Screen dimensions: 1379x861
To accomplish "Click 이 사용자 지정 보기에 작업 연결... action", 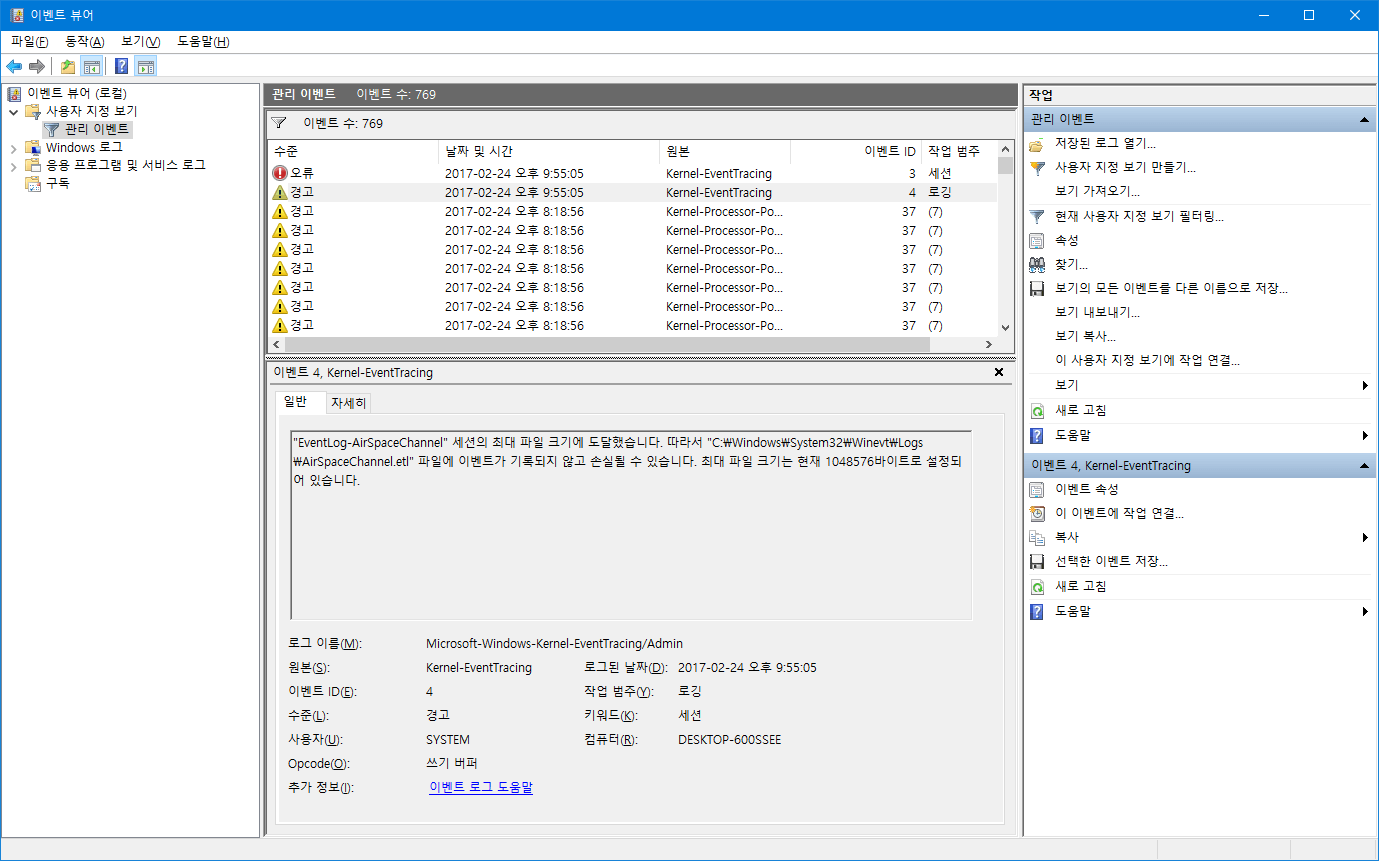I will click(x=1147, y=361).
